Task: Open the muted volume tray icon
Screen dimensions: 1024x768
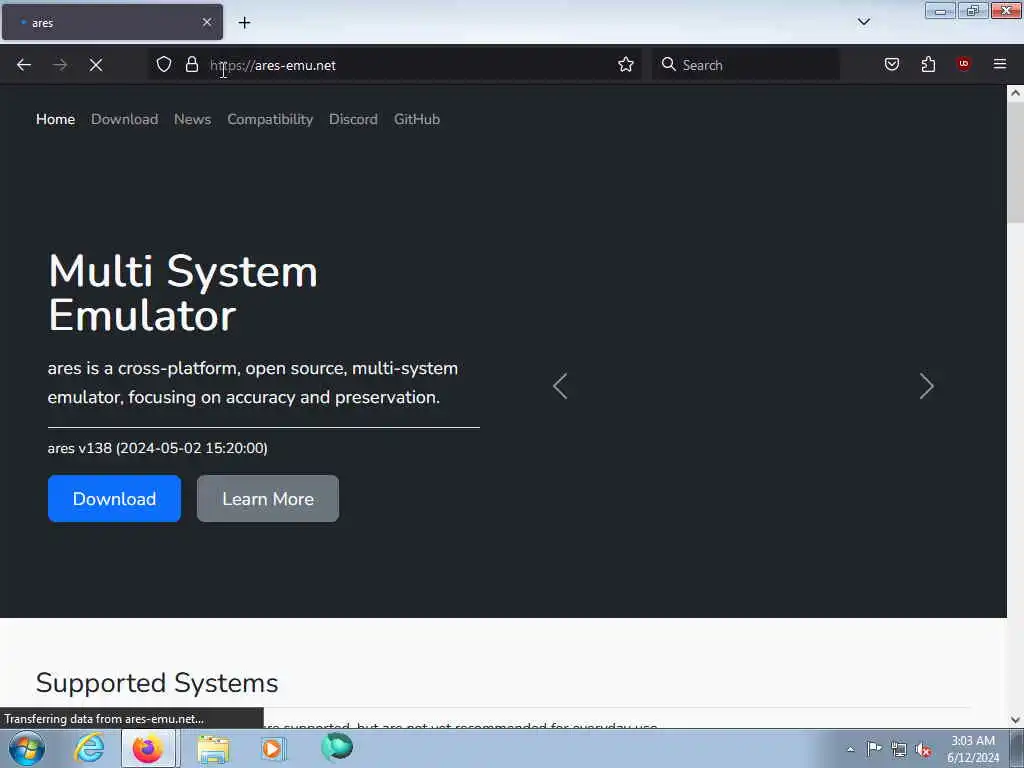Action: click(923, 750)
